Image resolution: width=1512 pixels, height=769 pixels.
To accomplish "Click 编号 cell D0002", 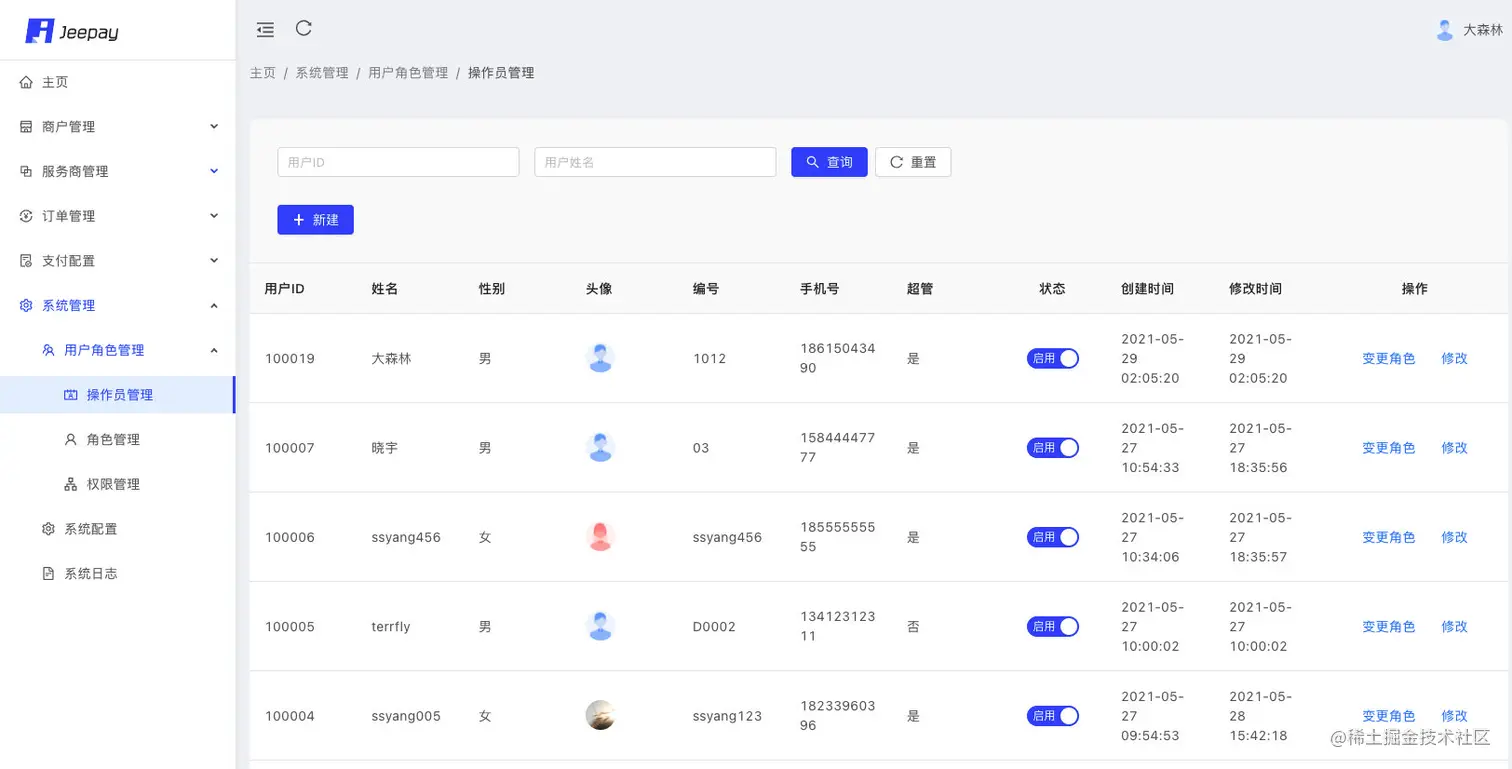I will tap(714, 626).
